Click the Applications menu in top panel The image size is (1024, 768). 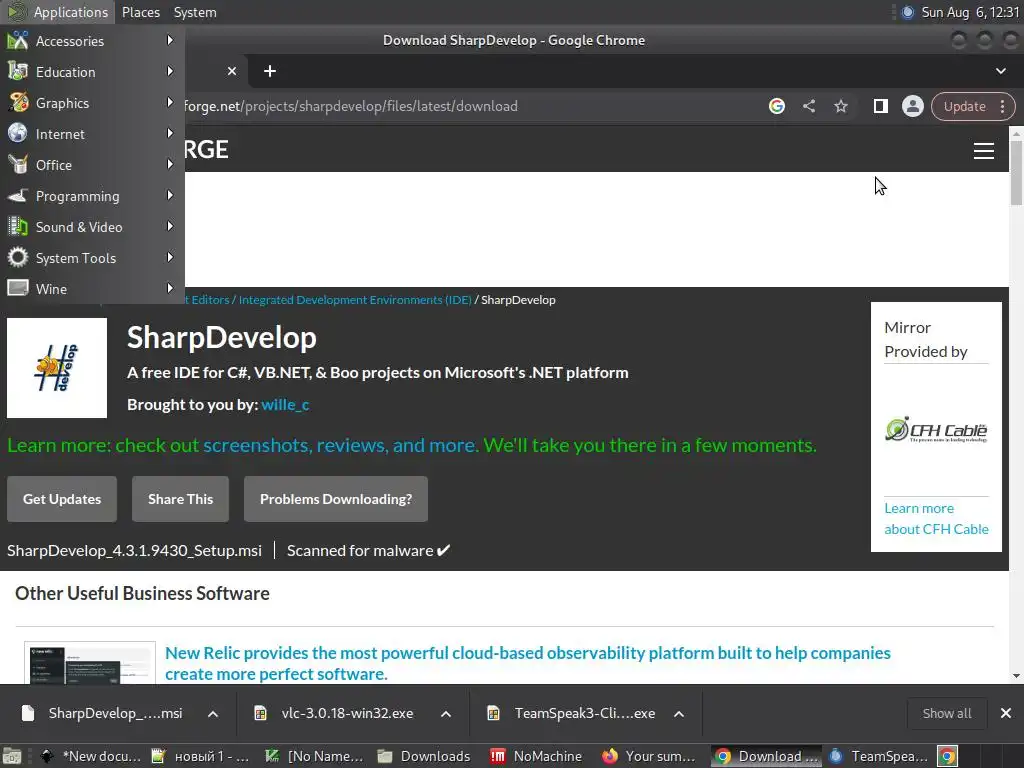tap(57, 12)
